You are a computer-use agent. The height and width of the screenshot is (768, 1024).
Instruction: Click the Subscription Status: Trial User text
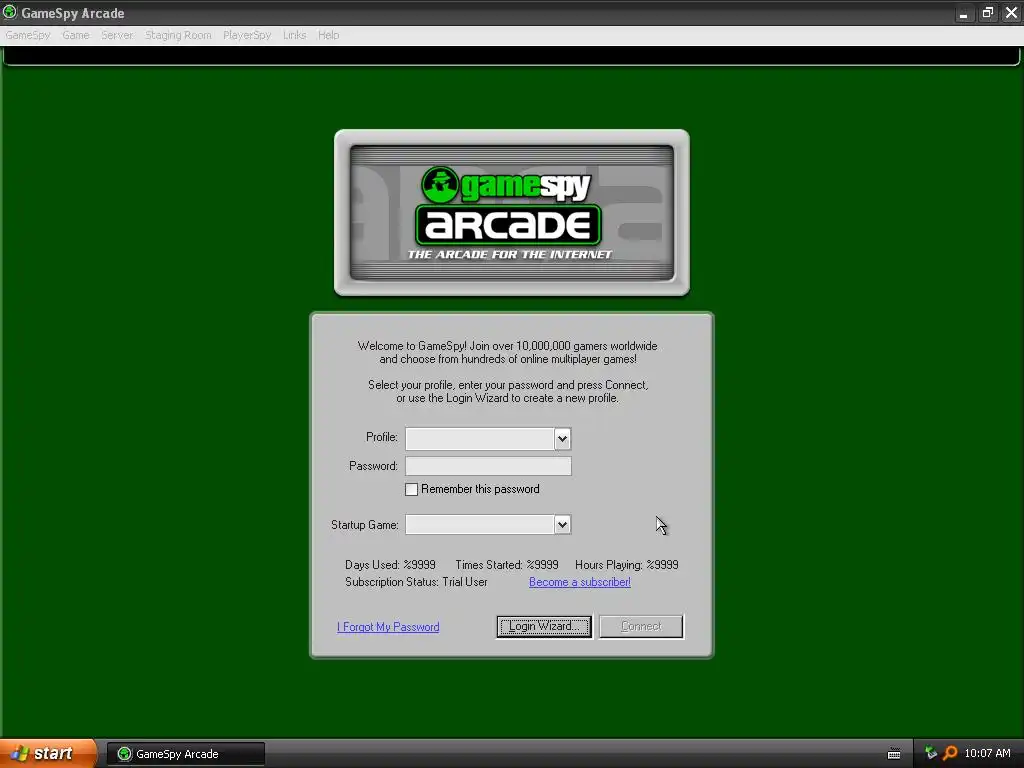[x=416, y=582]
